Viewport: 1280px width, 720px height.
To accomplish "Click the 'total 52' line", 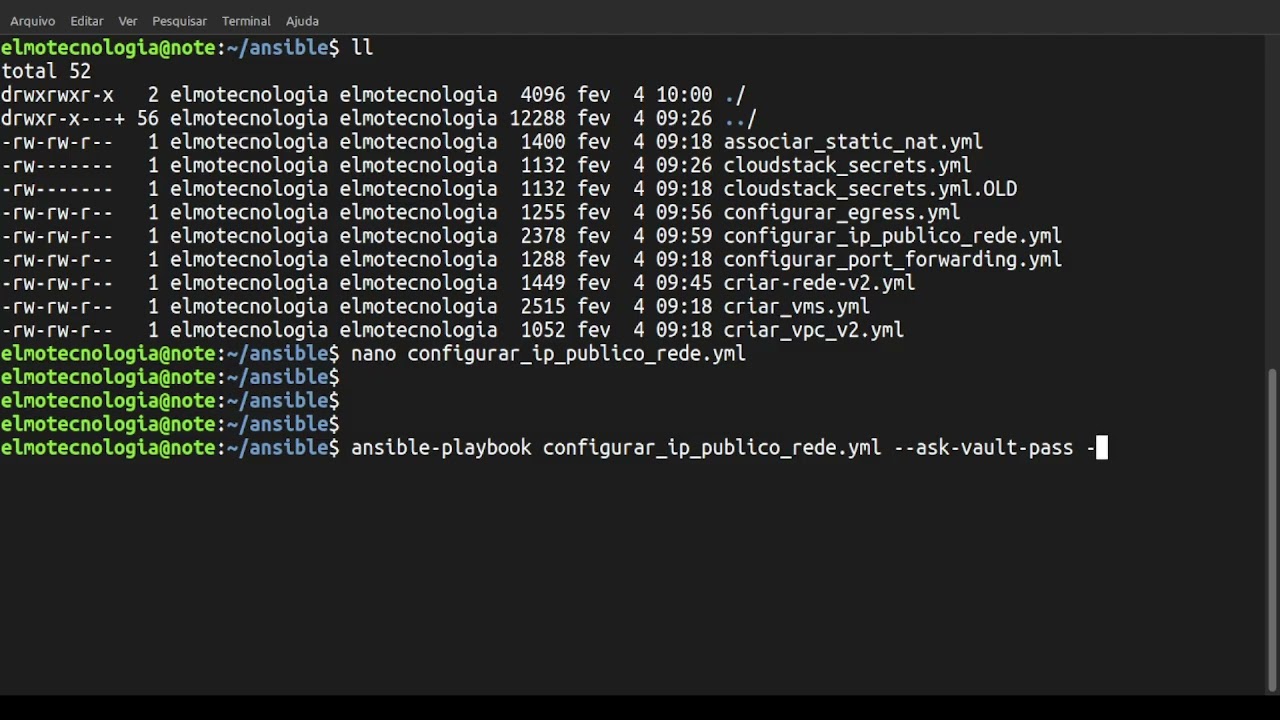I will pyautogui.click(x=46, y=71).
